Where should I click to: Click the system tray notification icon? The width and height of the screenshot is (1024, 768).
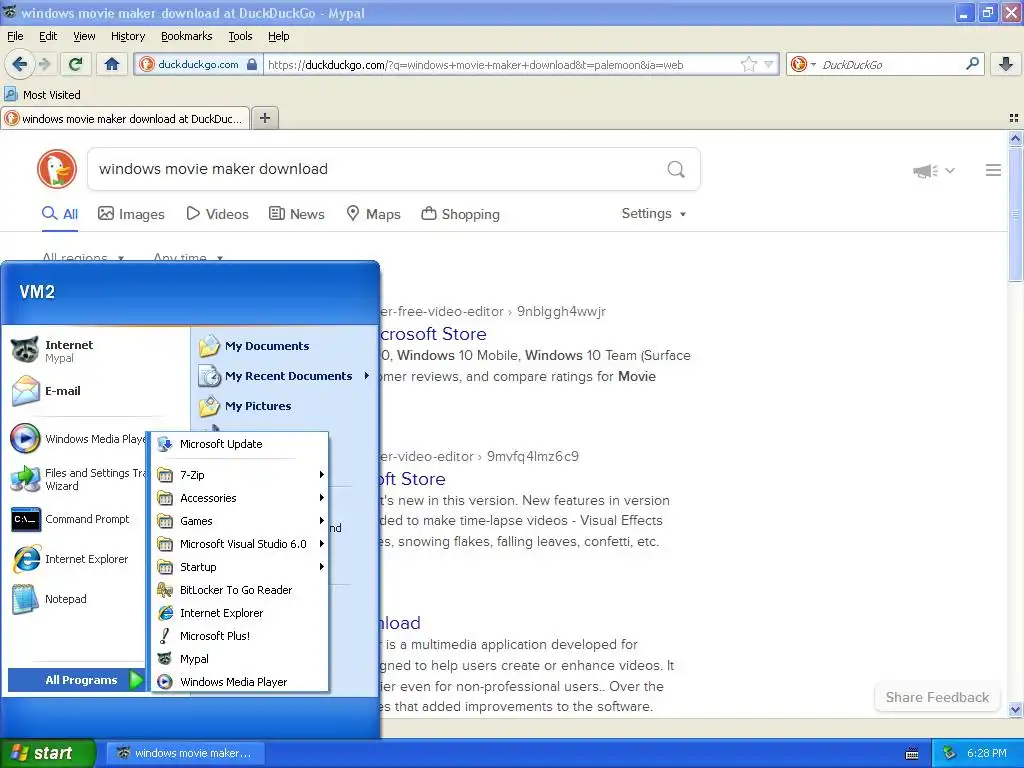(950, 754)
